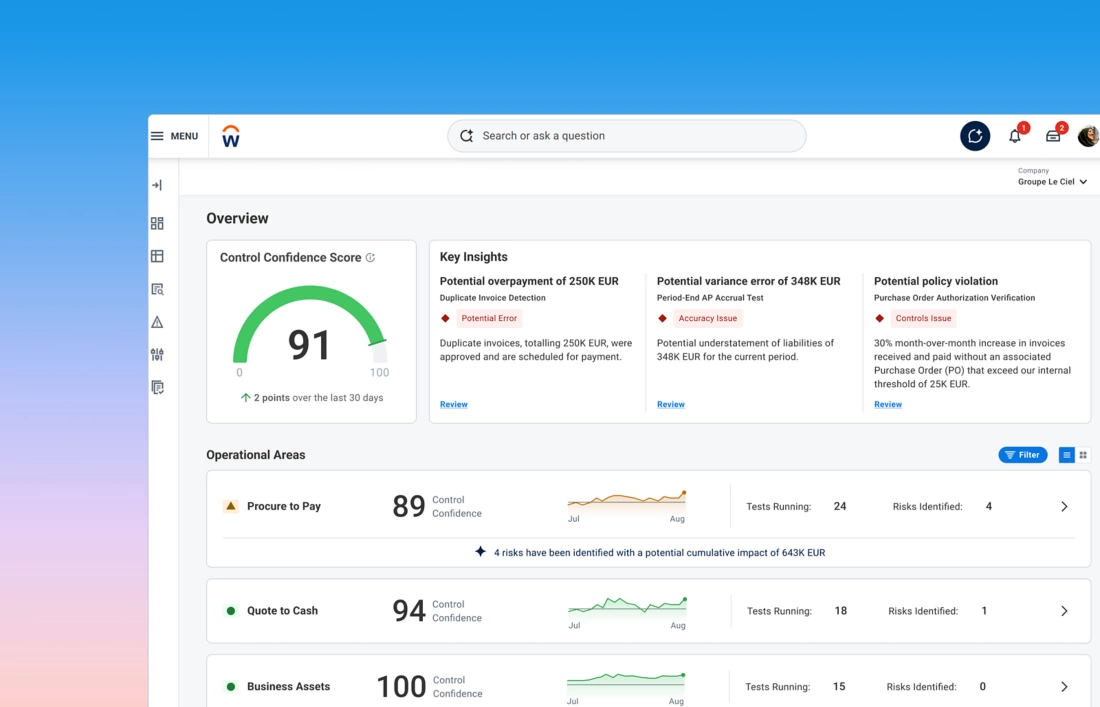
Task: Expand the Quote to Cash row chevron
Action: pyautogui.click(x=1064, y=611)
